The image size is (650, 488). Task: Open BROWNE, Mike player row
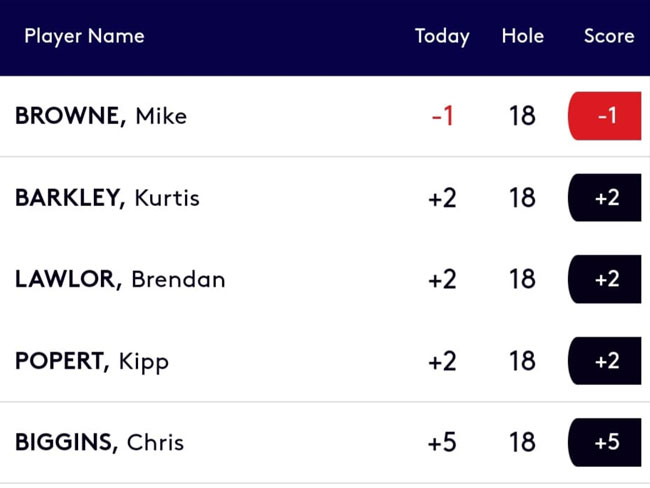[x=325, y=116]
